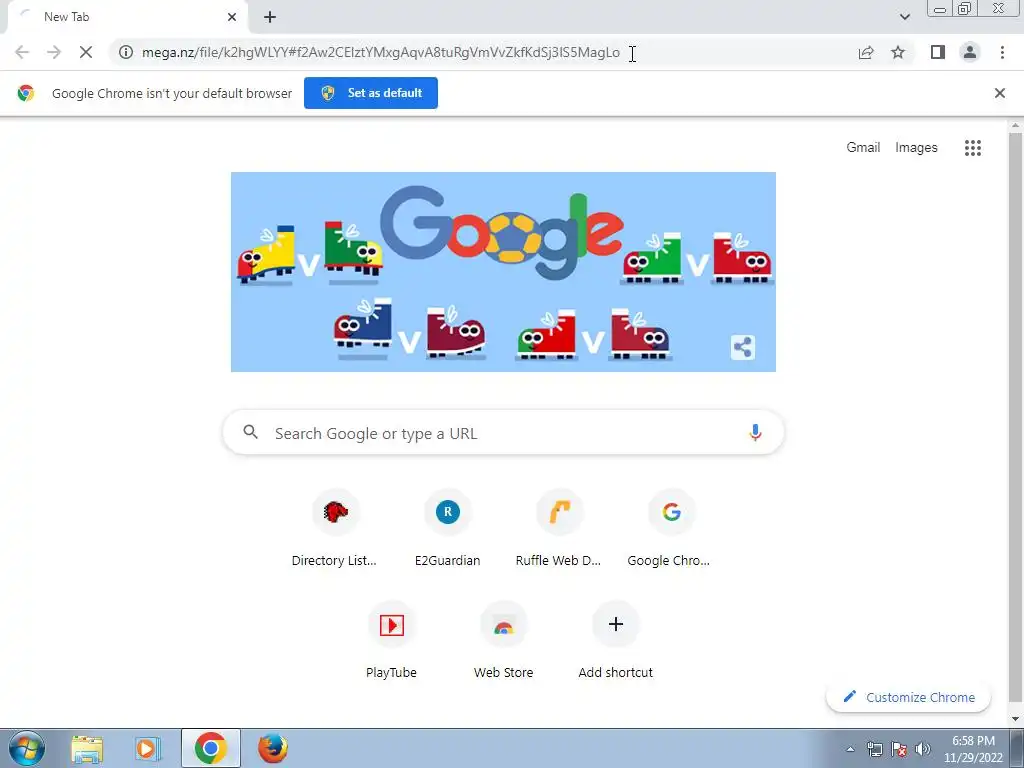Open the volume control in the tray

tap(923, 749)
